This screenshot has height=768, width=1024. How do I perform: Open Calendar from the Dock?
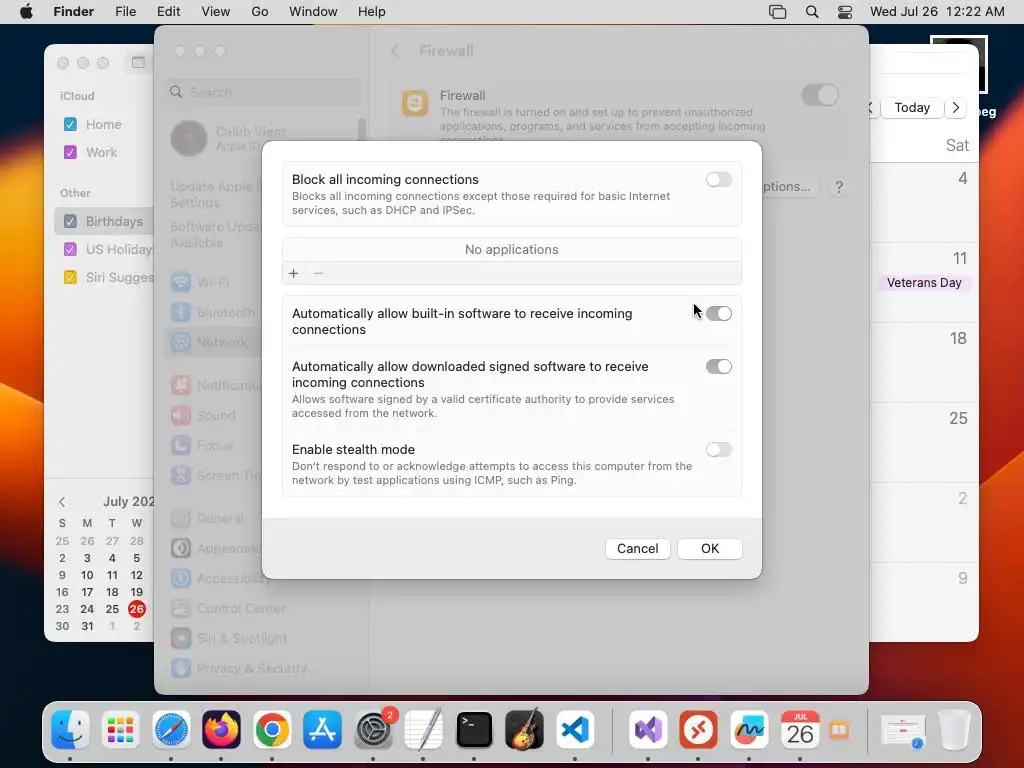pyautogui.click(x=799, y=729)
